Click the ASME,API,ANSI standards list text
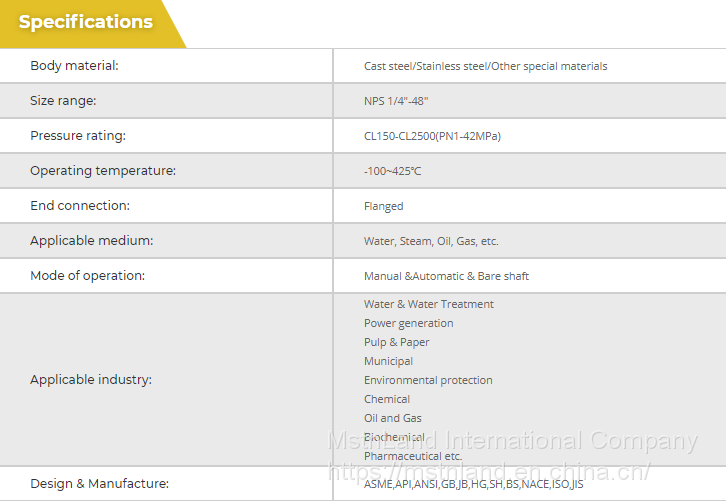 473,484
